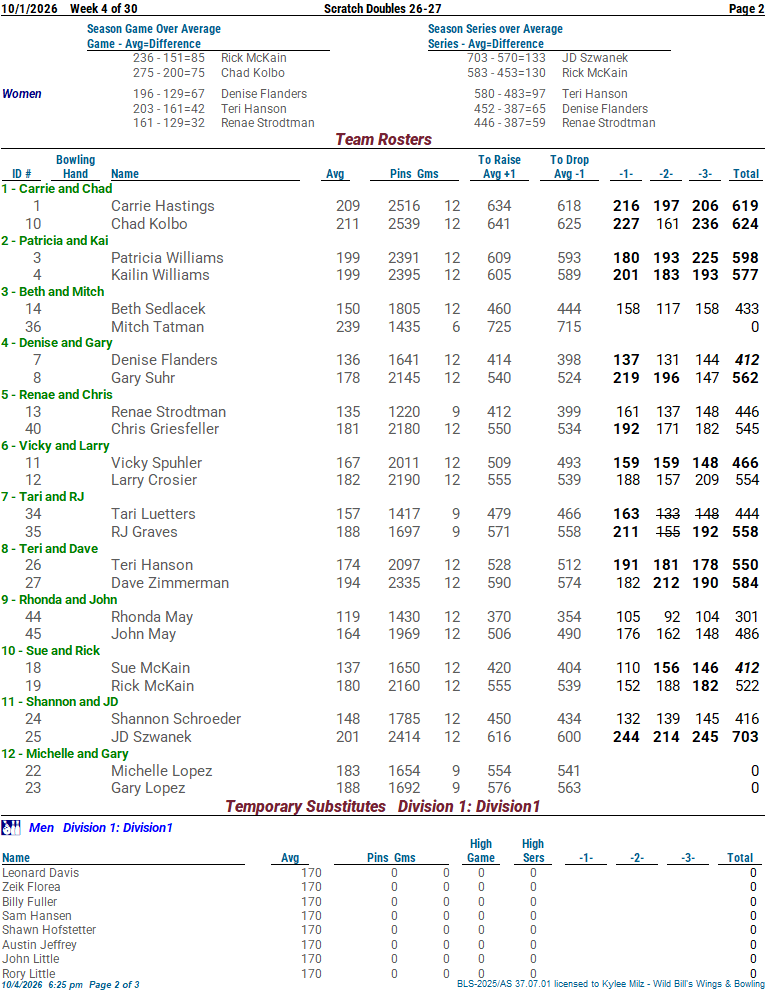
Task: Click the Avg column header in rosters
Action: tap(335, 173)
